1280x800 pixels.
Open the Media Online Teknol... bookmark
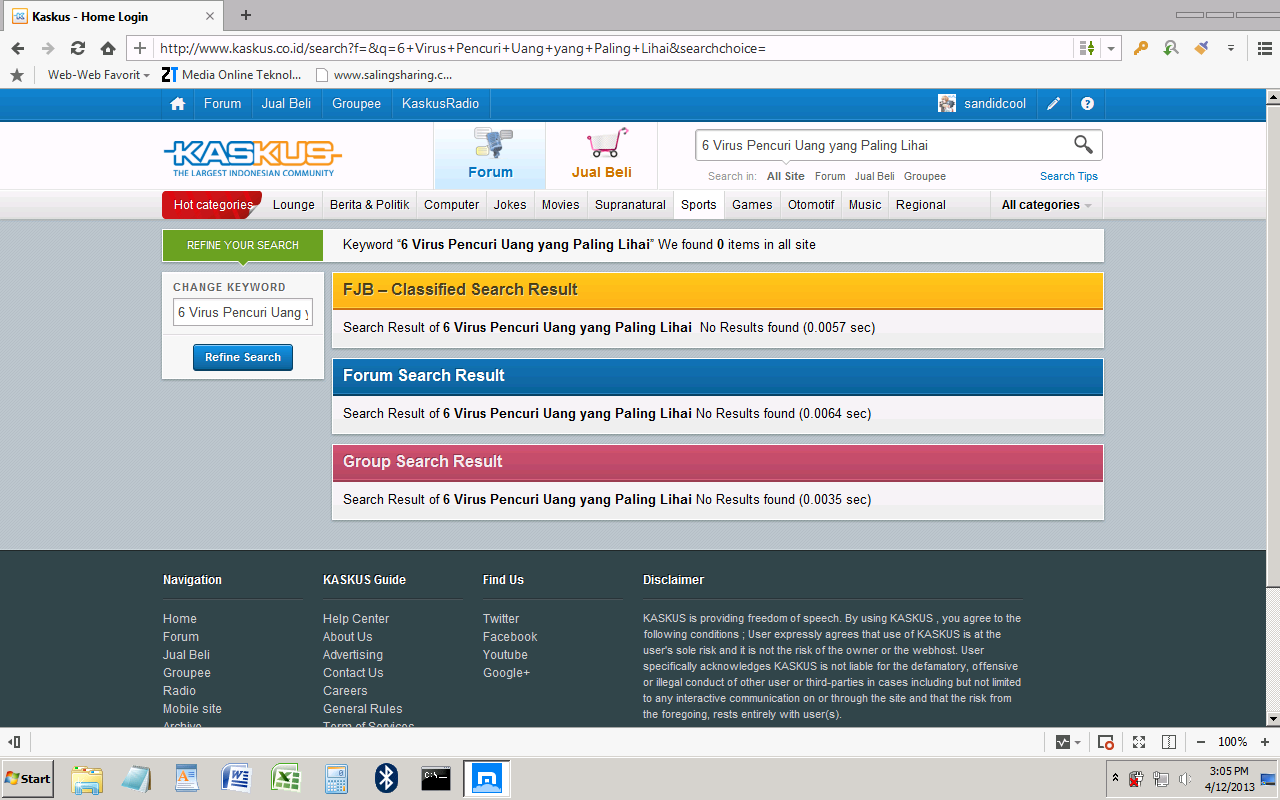pyautogui.click(x=232, y=75)
